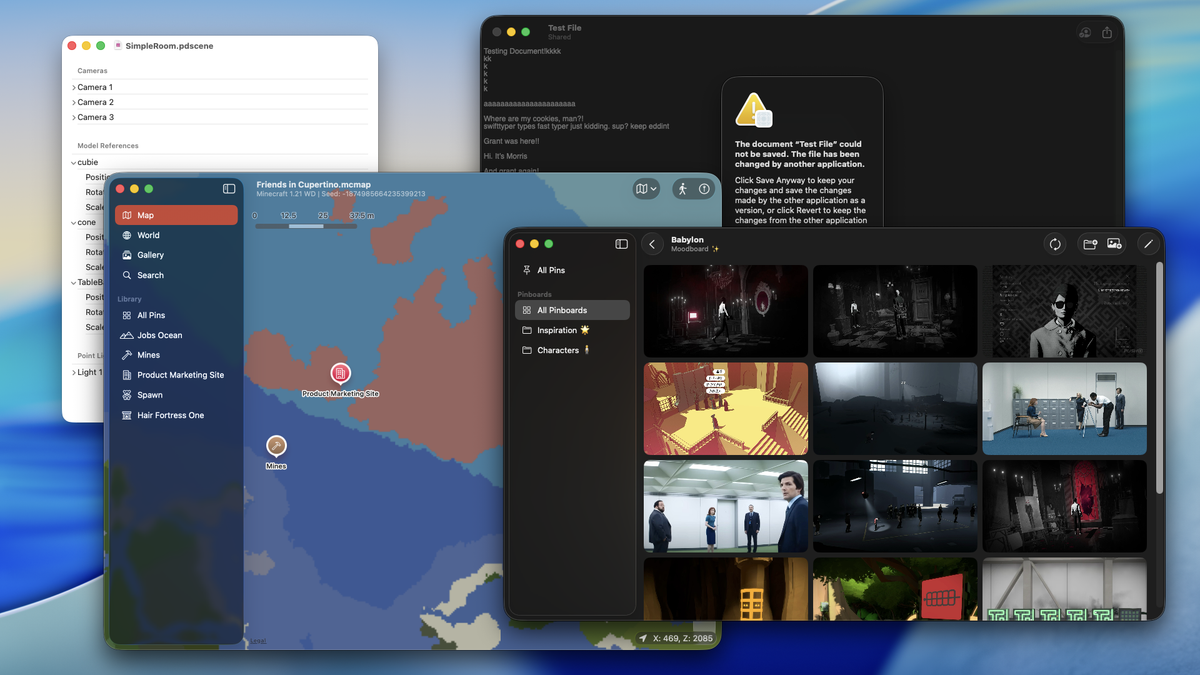Viewport: 1200px width, 675px height.
Task: Toggle the sidebar in the Friends in Cupertino window
Action: click(228, 188)
